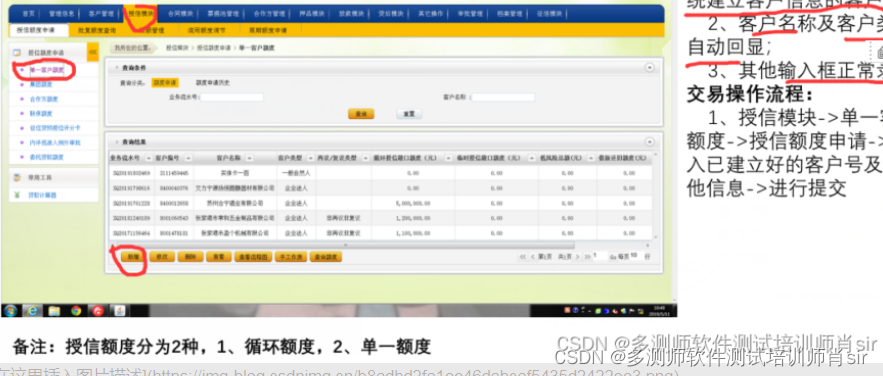This screenshot has width=883, height=376.
Task: Open 贷款计算器 calculator icon in sidebar
Action: [17, 195]
